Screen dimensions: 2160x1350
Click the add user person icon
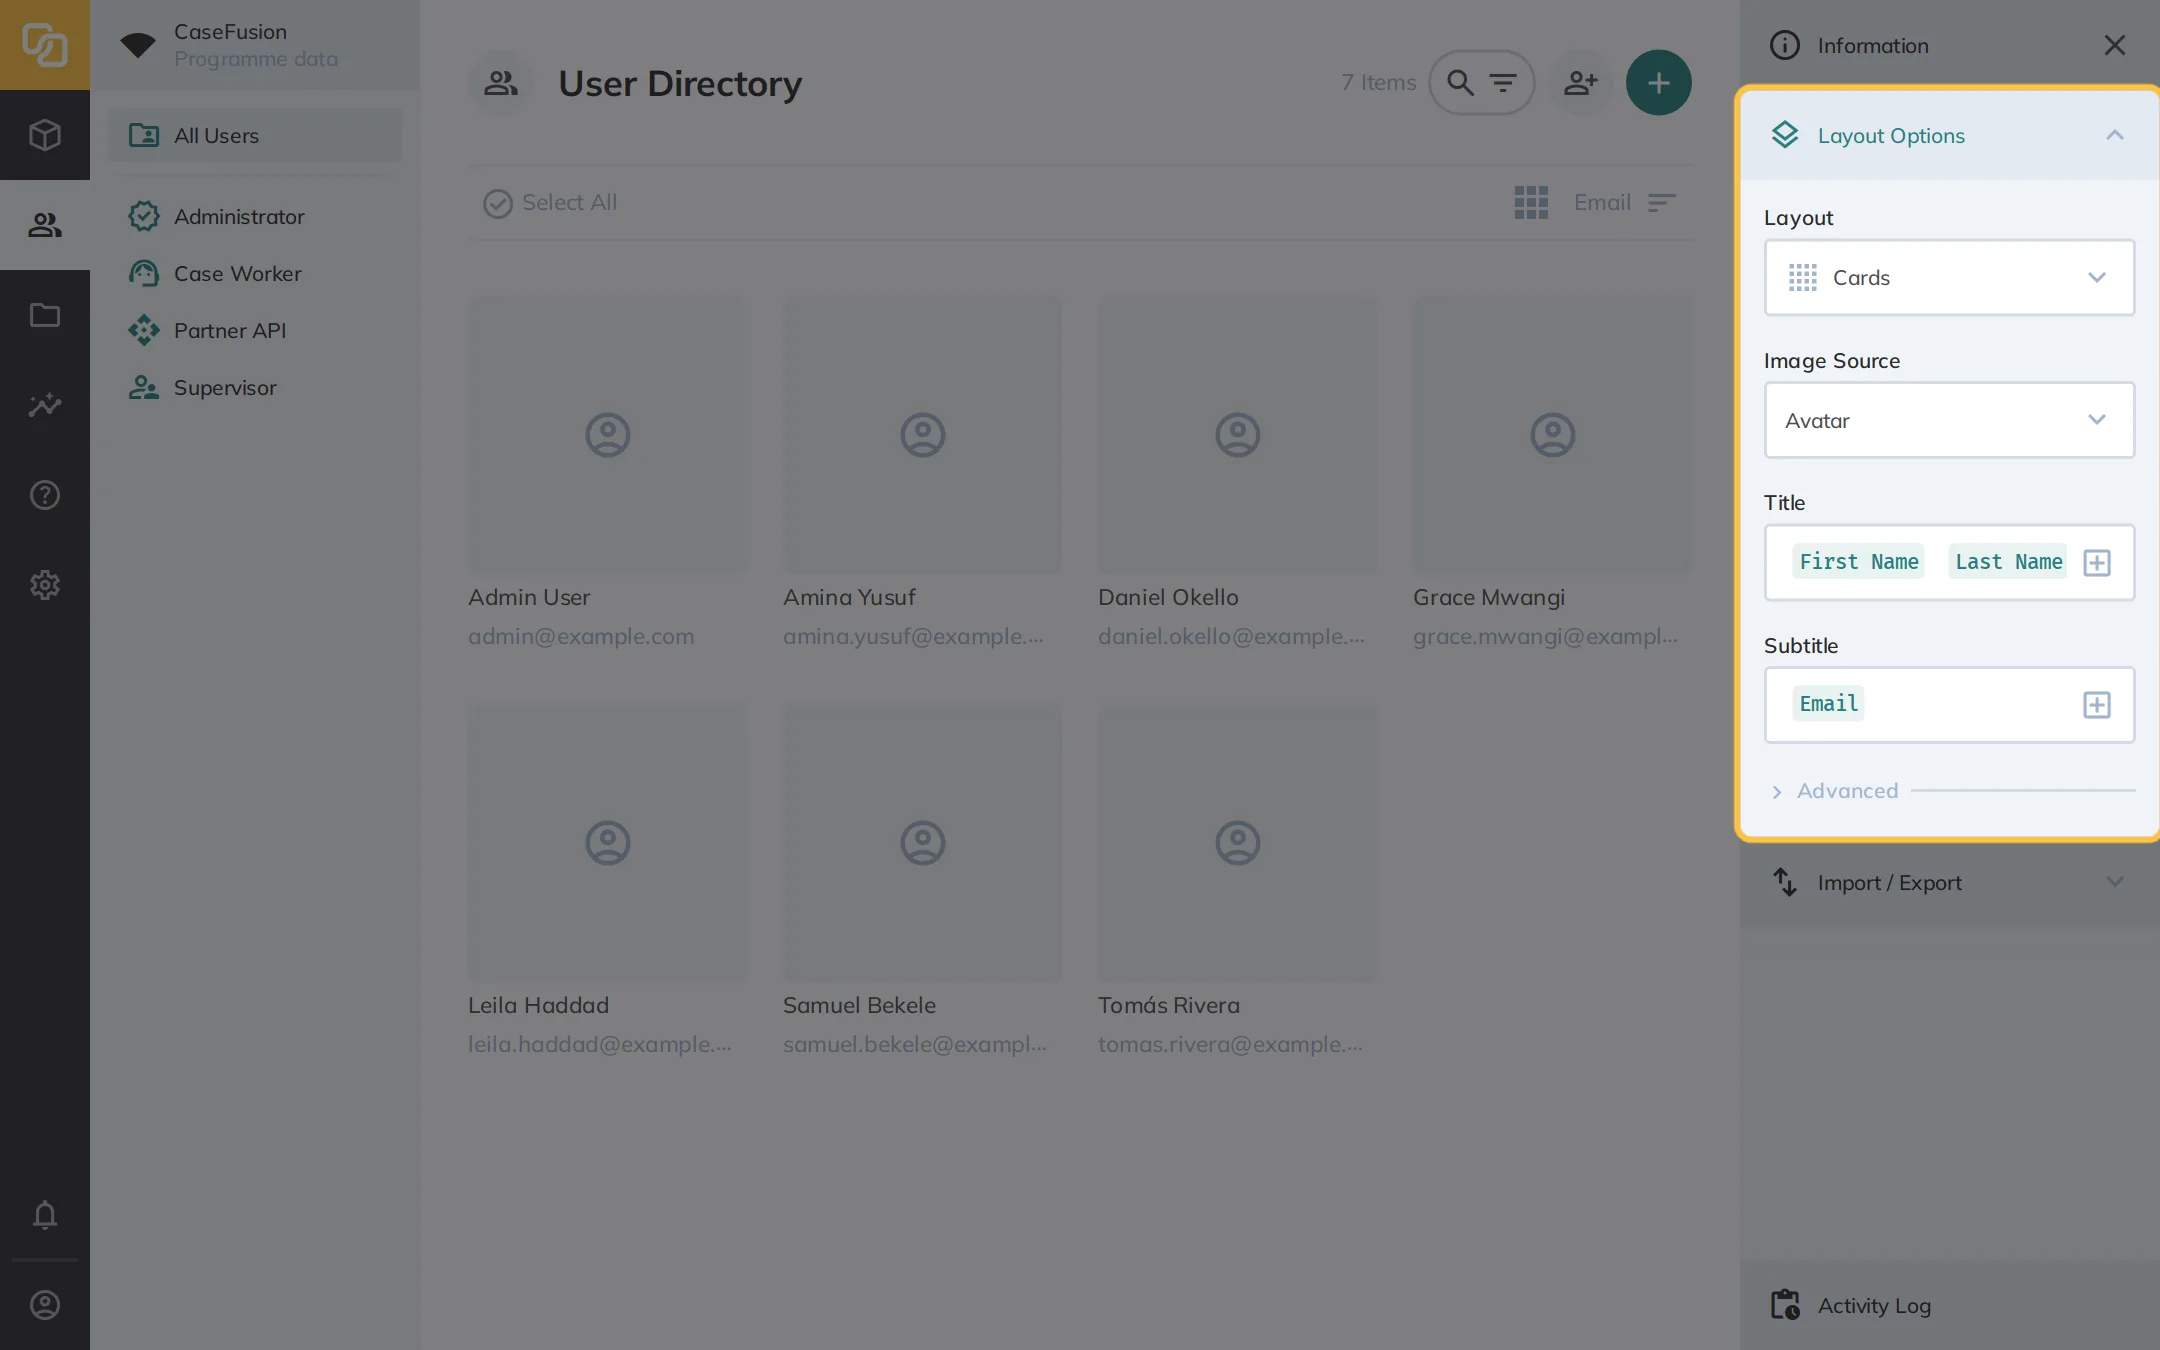[x=1581, y=82]
